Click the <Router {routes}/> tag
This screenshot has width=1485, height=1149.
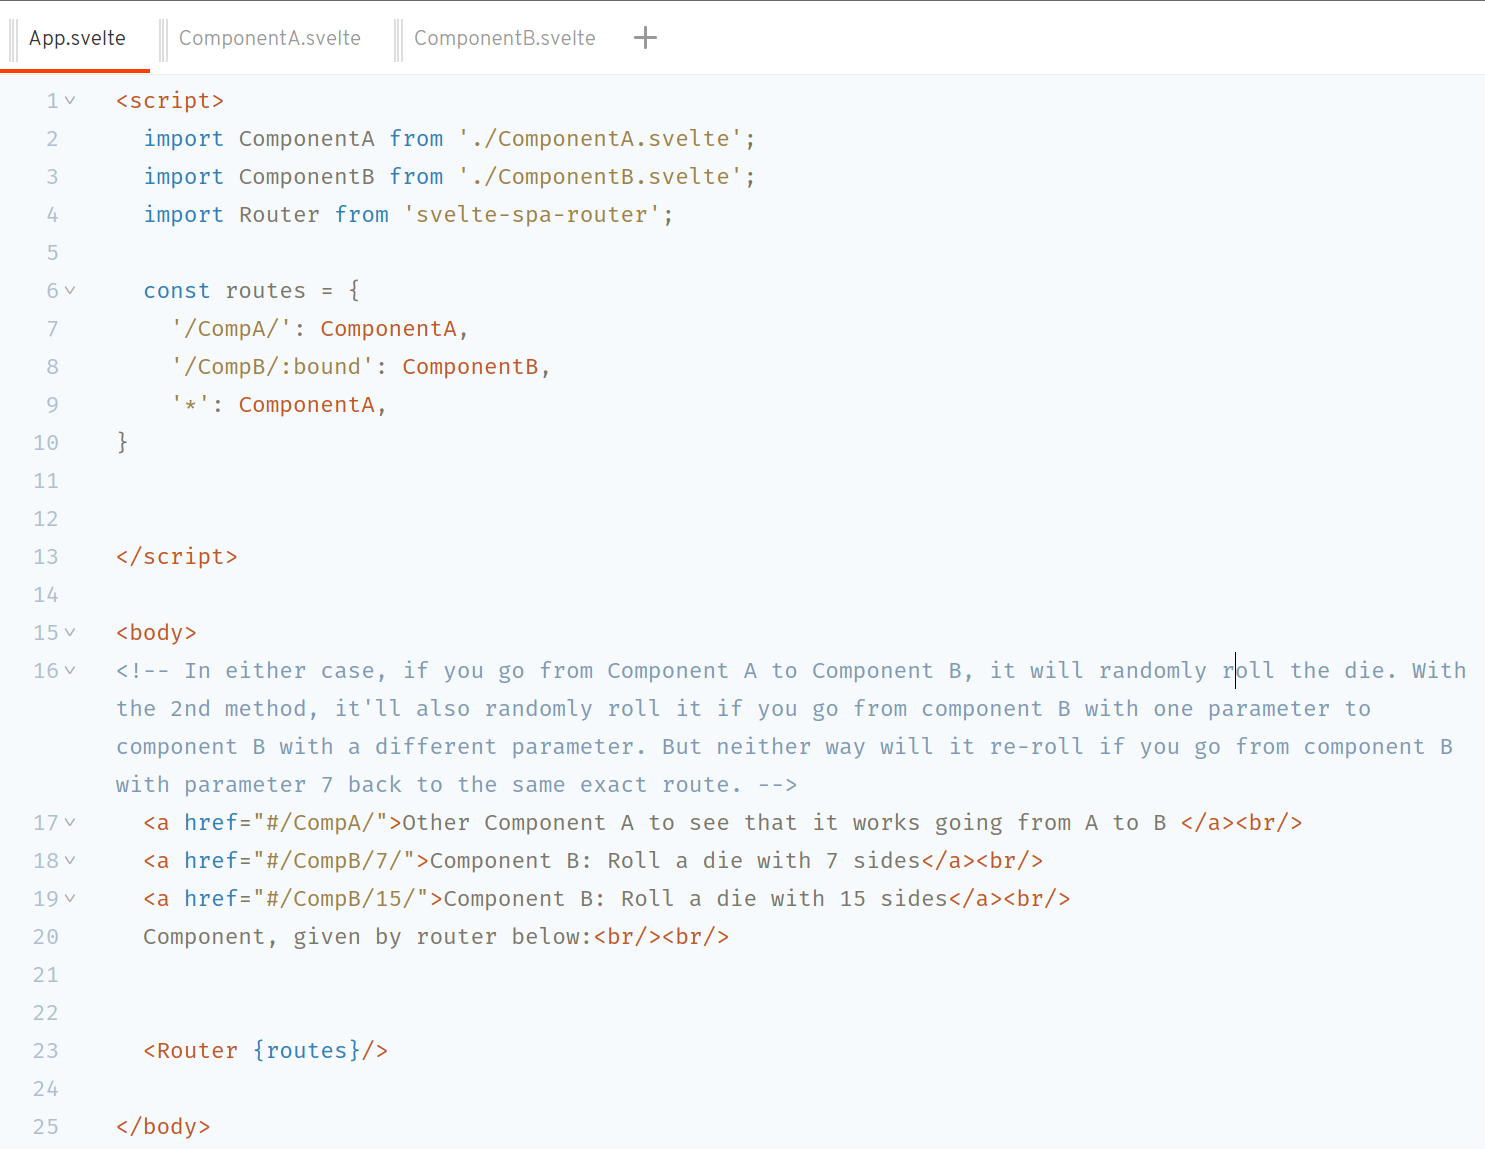click(x=265, y=1050)
